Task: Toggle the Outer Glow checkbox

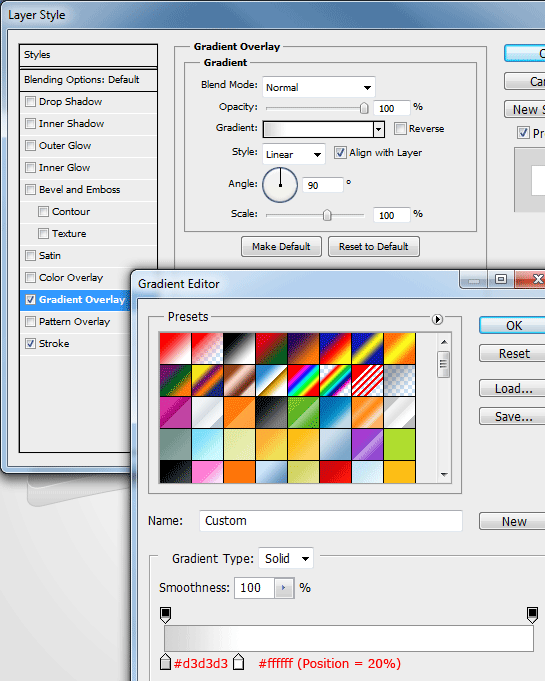Action: click(30, 145)
